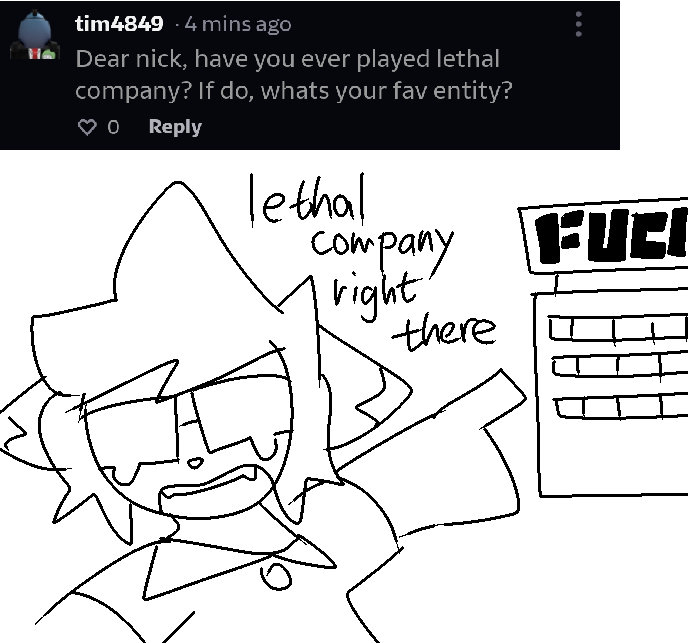Viewport: 688px width, 643px height.
Task: Open tim4849's profile avatar
Action: [35, 35]
